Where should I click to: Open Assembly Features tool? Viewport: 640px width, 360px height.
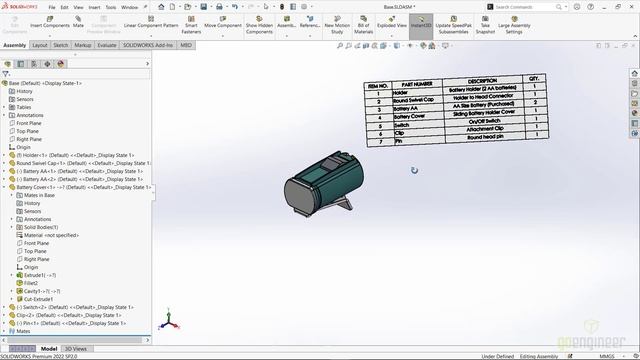click(x=287, y=22)
